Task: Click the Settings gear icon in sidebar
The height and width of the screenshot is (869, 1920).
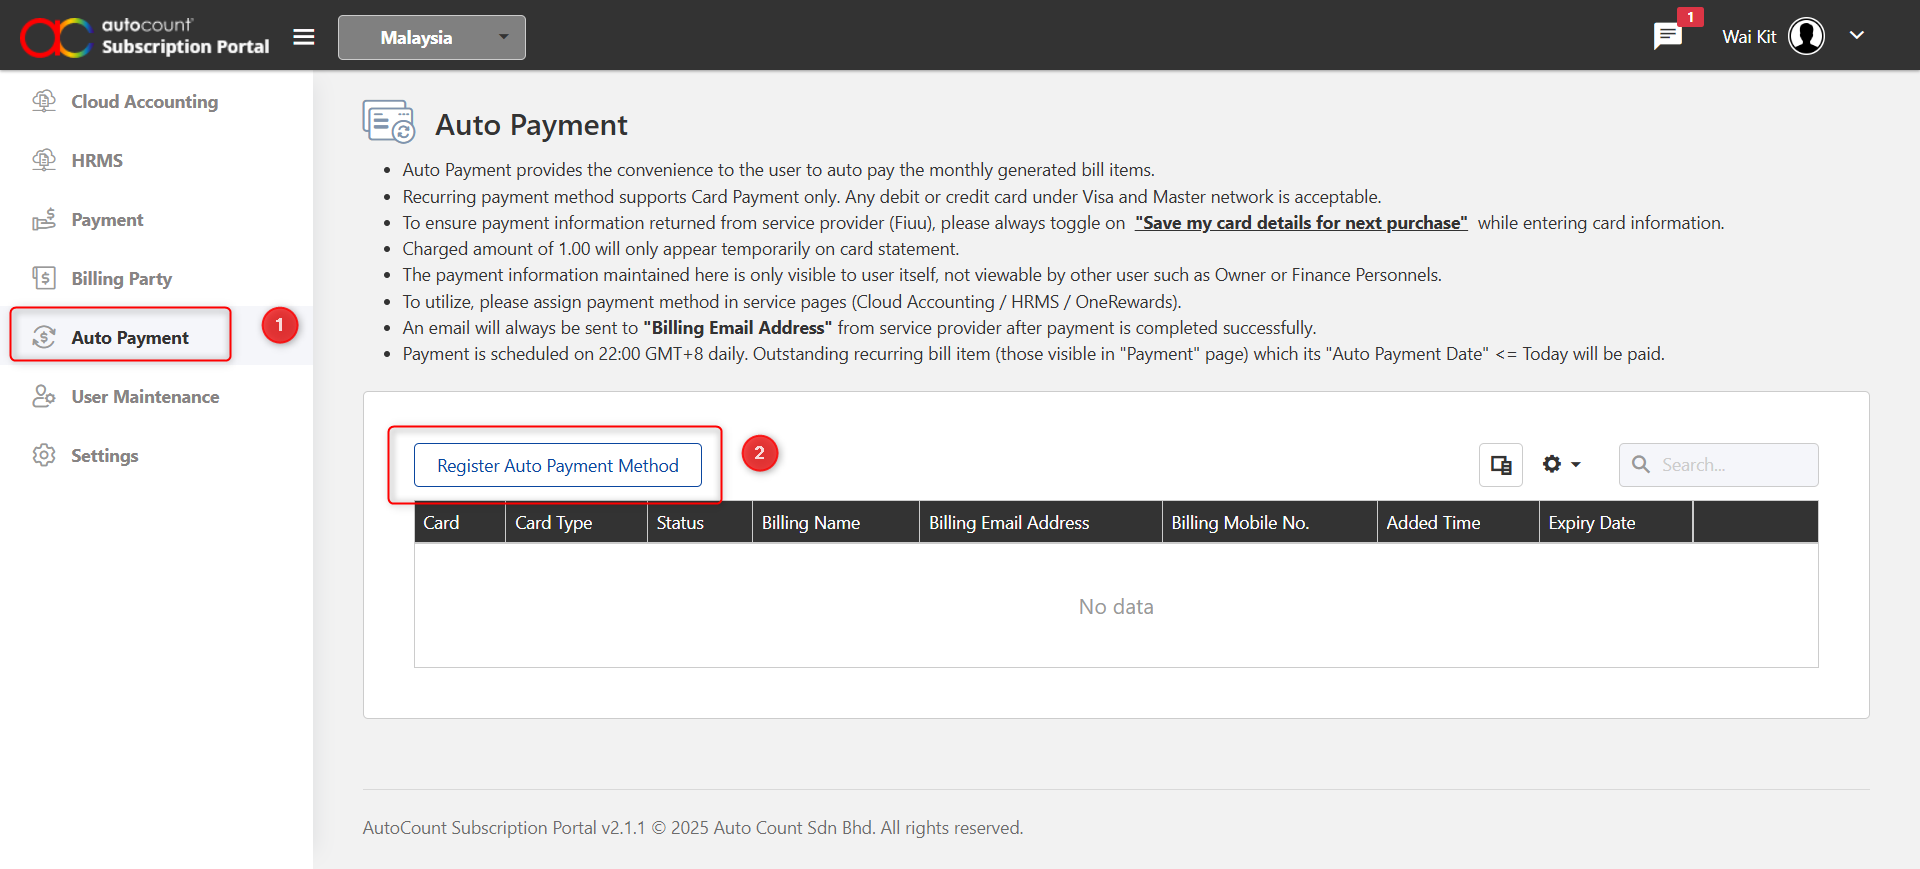Action: tap(44, 455)
